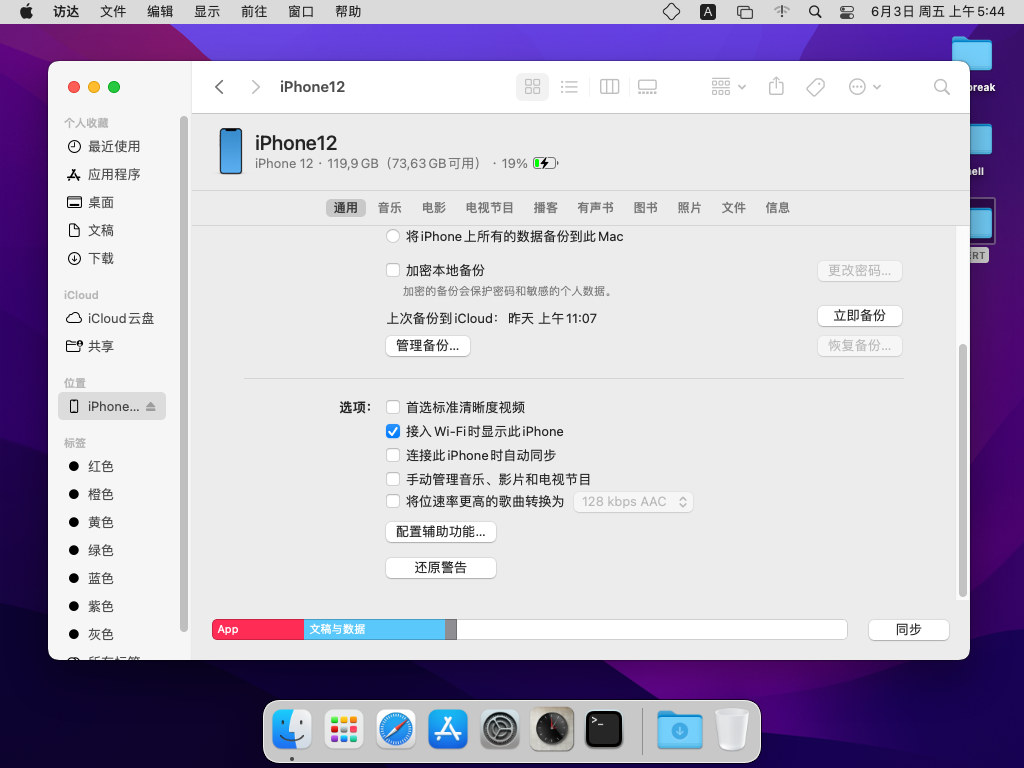Screen dimensions: 1024x768
Task: Click the App segment in storage bar
Action: coord(258,630)
